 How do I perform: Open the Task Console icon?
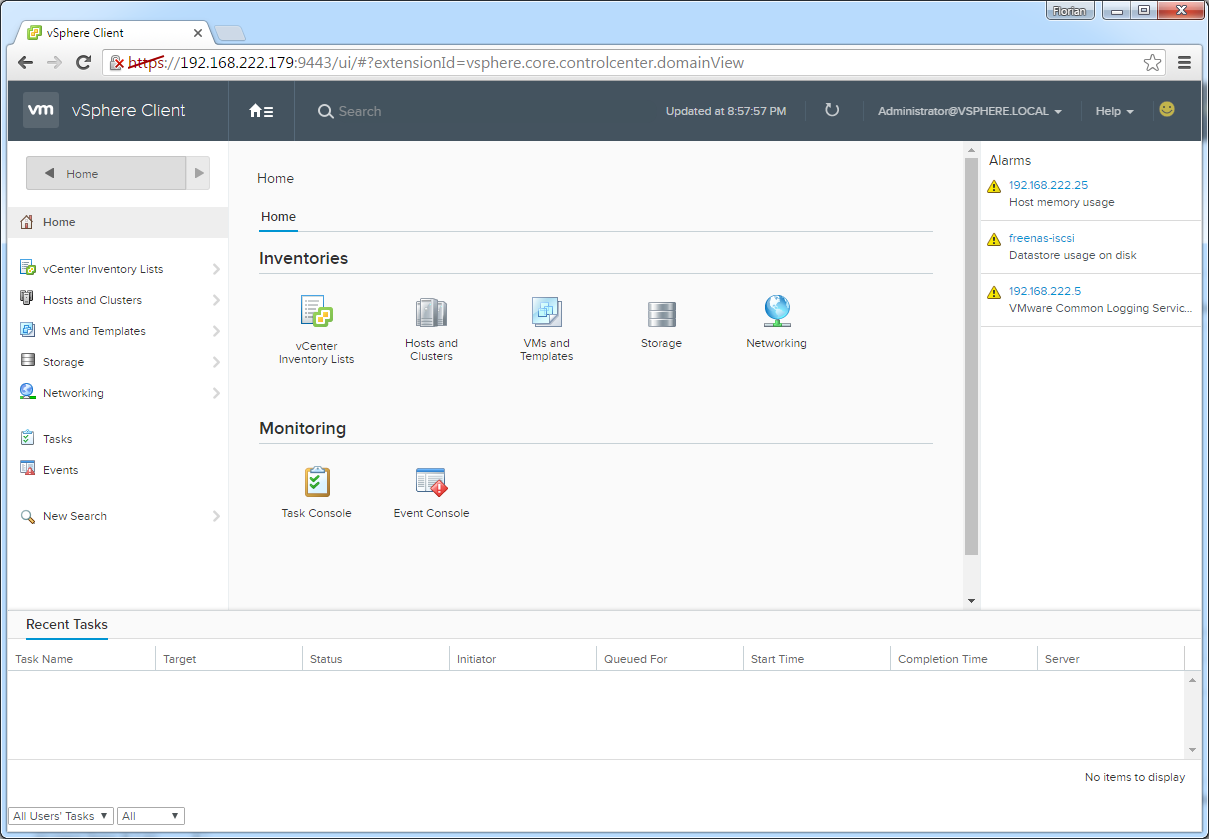click(x=316, y=482)
